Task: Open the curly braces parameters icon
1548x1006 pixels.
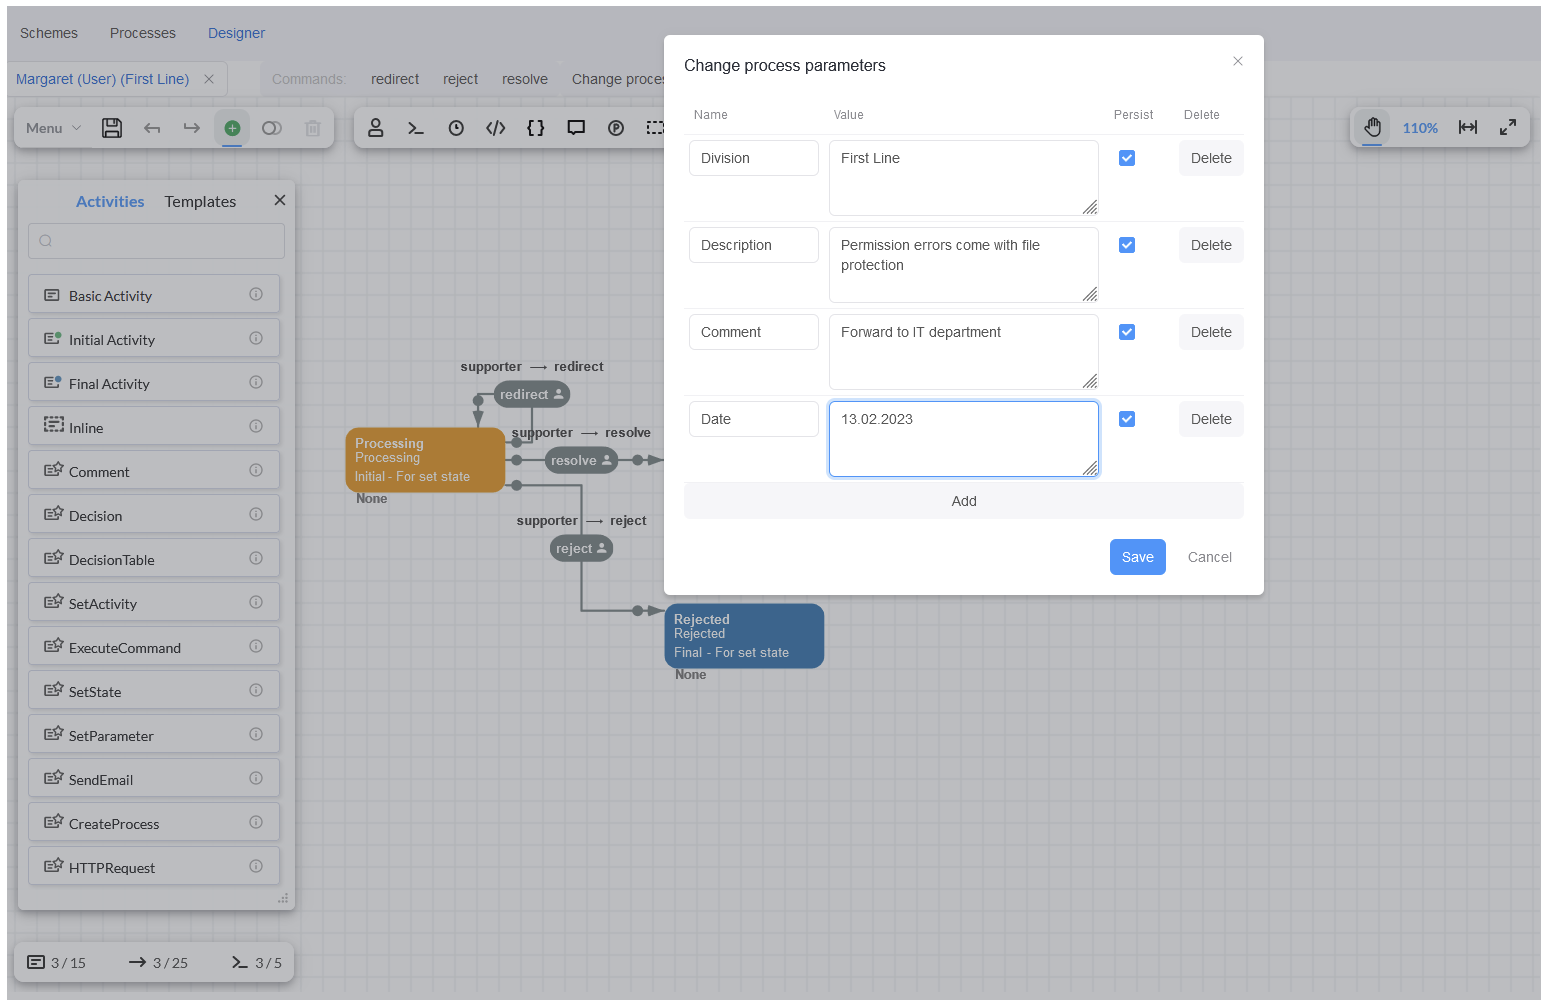Action: (536, 128)
